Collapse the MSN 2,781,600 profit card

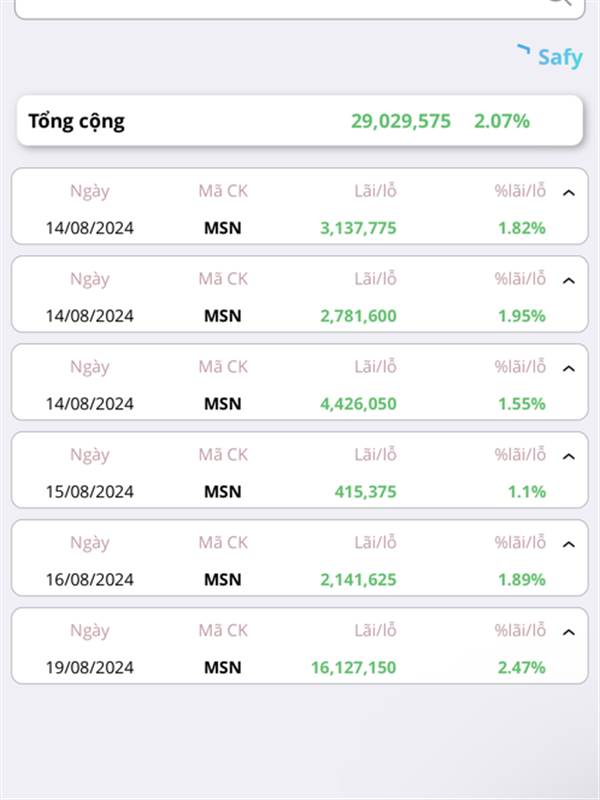click(x=568, y=281)
